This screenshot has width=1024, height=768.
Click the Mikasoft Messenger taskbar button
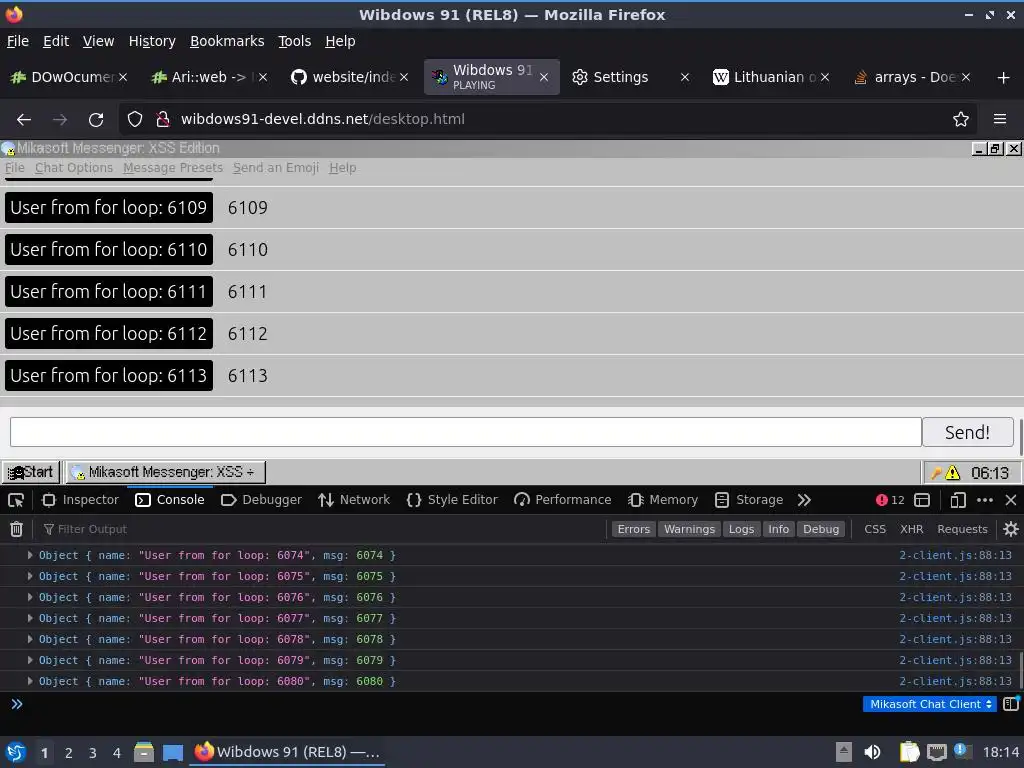(167, 472)
